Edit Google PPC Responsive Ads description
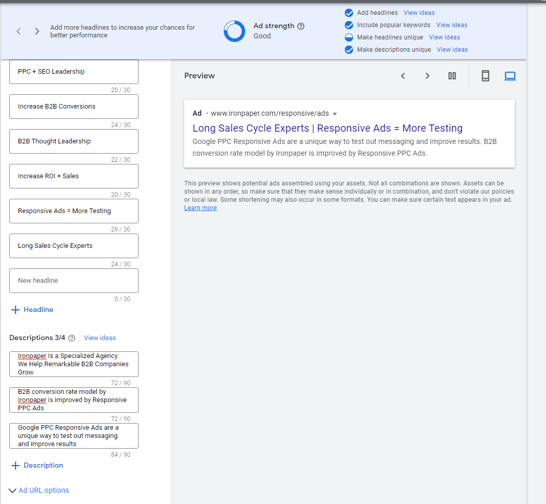This screenshot has height=504, width=546. [x=74, y=436]
